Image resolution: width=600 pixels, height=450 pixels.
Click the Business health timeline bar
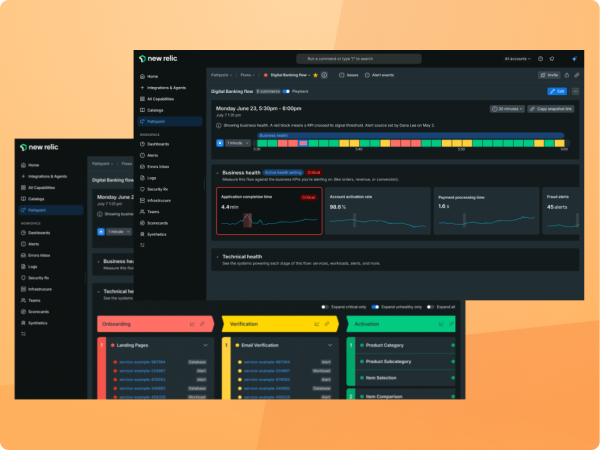411,135
